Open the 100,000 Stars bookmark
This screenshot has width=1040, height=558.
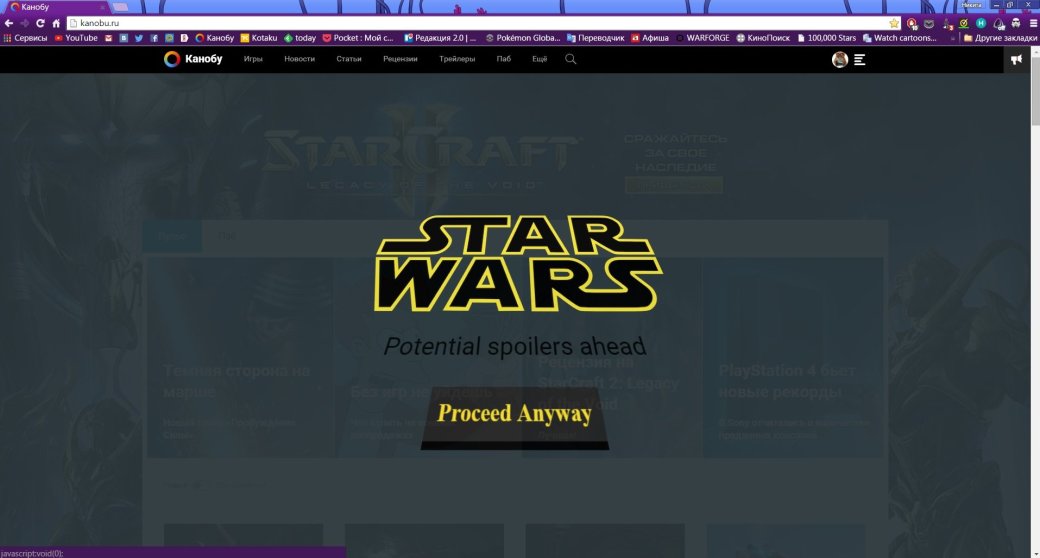tap(826, 38)
